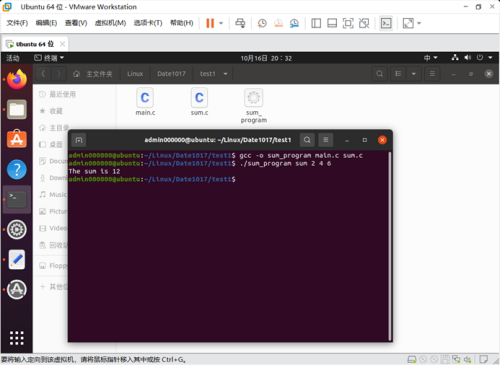
Task: Click the search icon in terminal header
Action: pos(307,140)
